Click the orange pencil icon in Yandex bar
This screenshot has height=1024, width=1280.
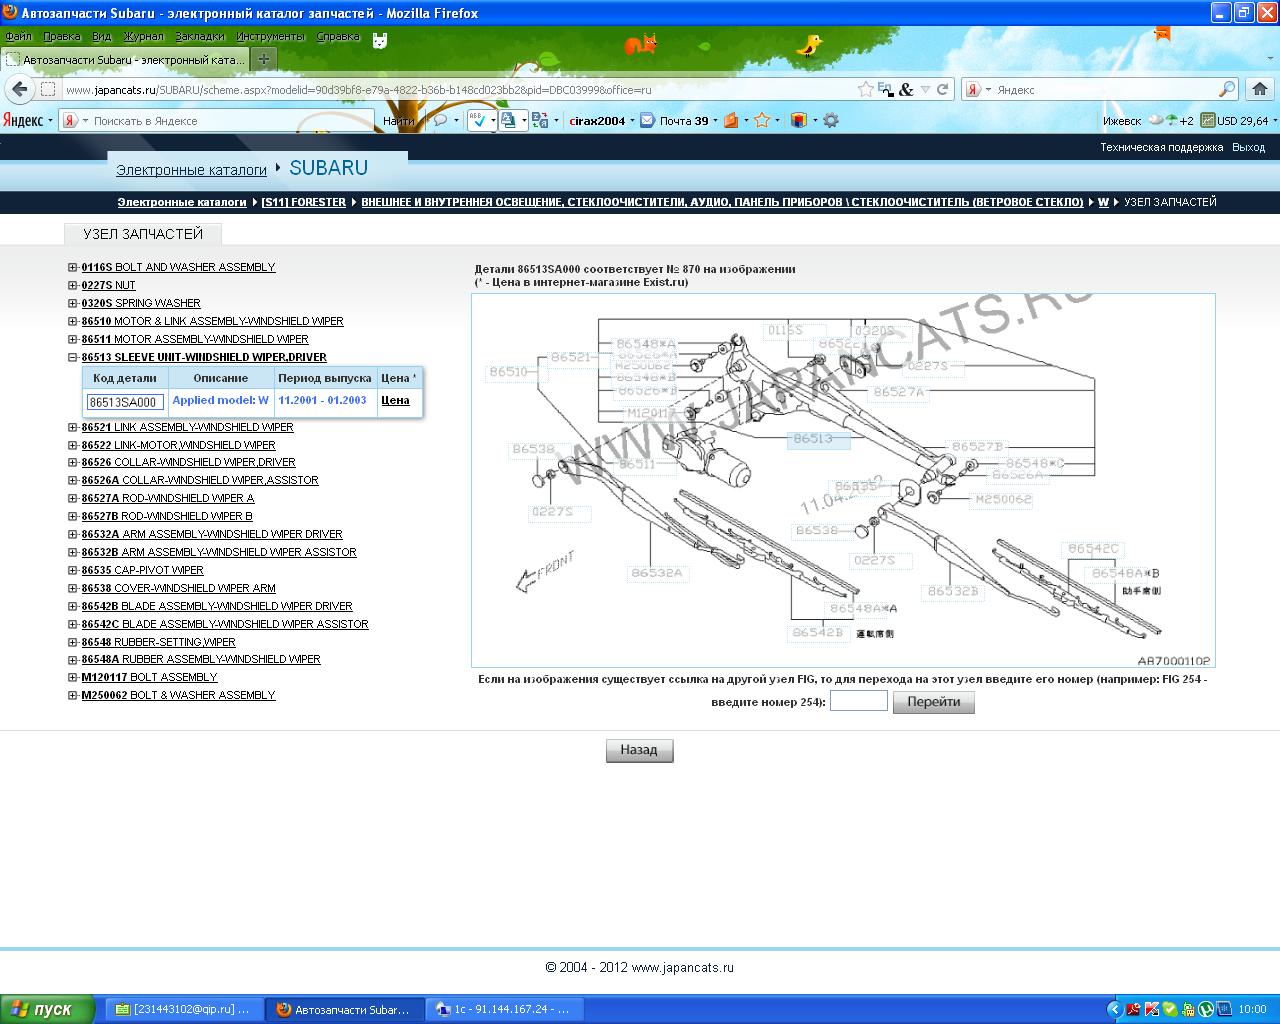click(731, 120)
